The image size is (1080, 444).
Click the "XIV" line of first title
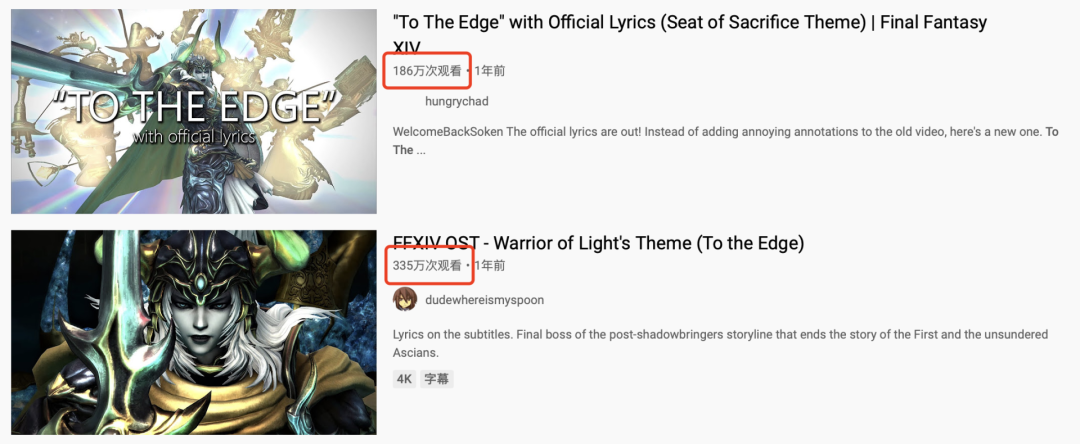[406, 47]
